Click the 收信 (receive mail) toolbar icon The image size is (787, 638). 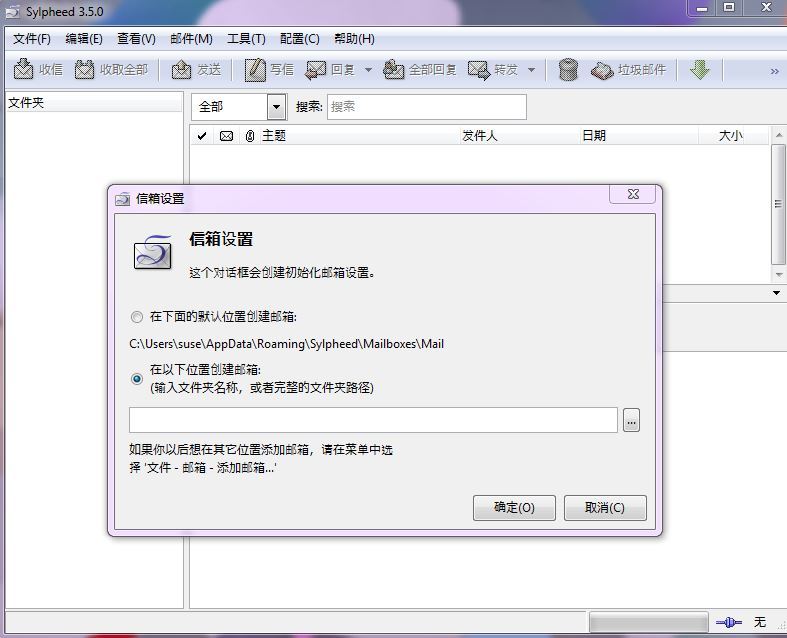coord(23,69)
